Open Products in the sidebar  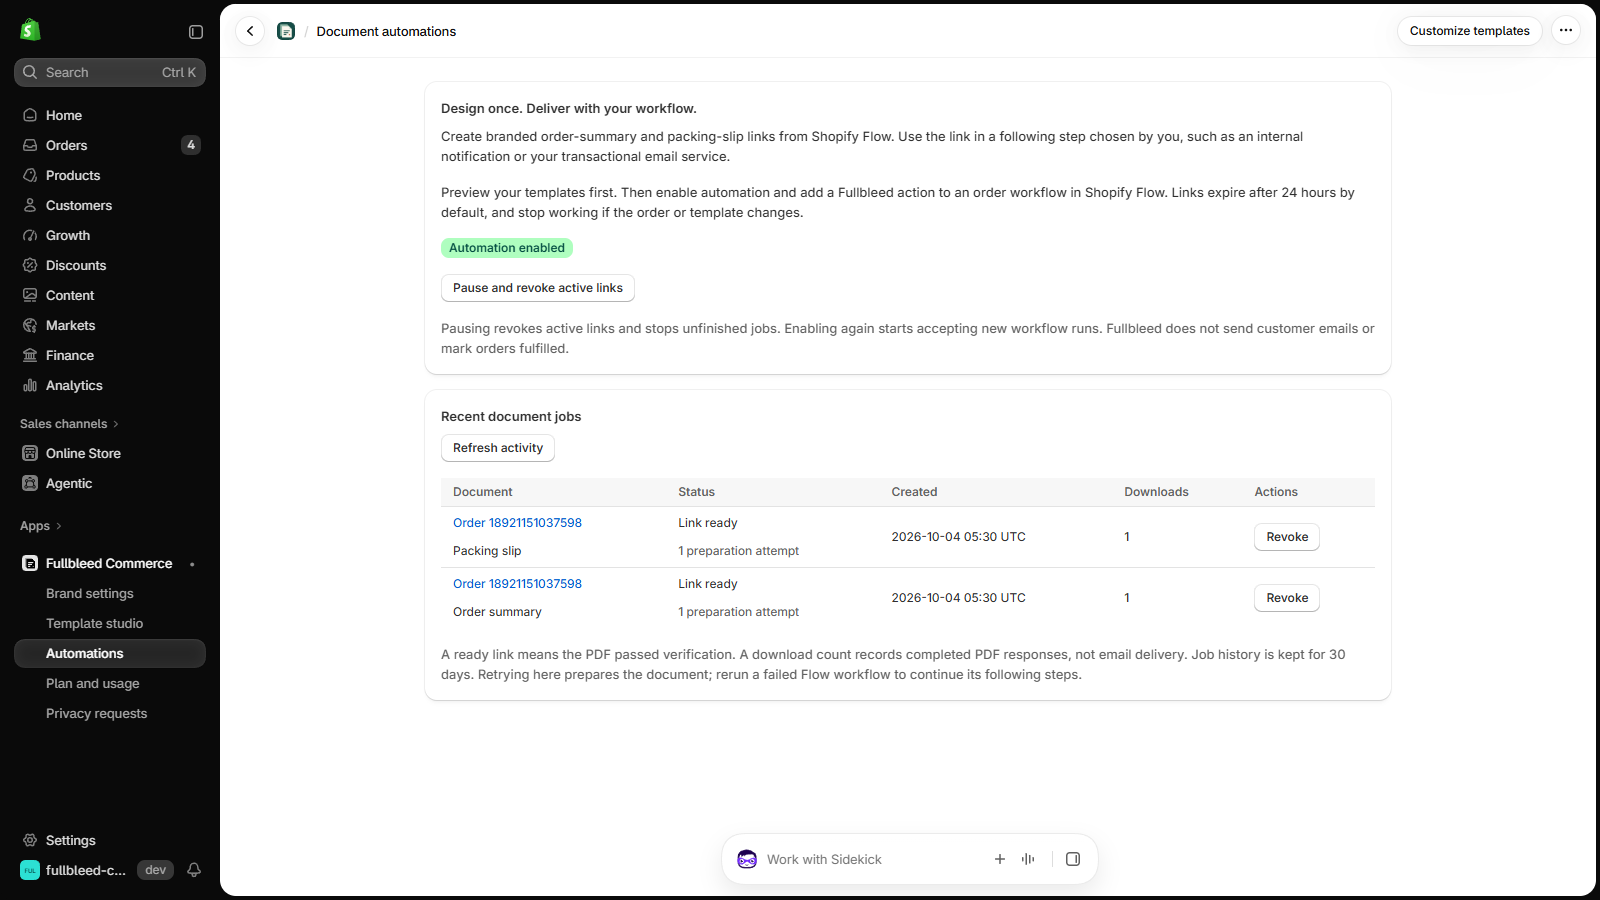click(x=110, y=175)
